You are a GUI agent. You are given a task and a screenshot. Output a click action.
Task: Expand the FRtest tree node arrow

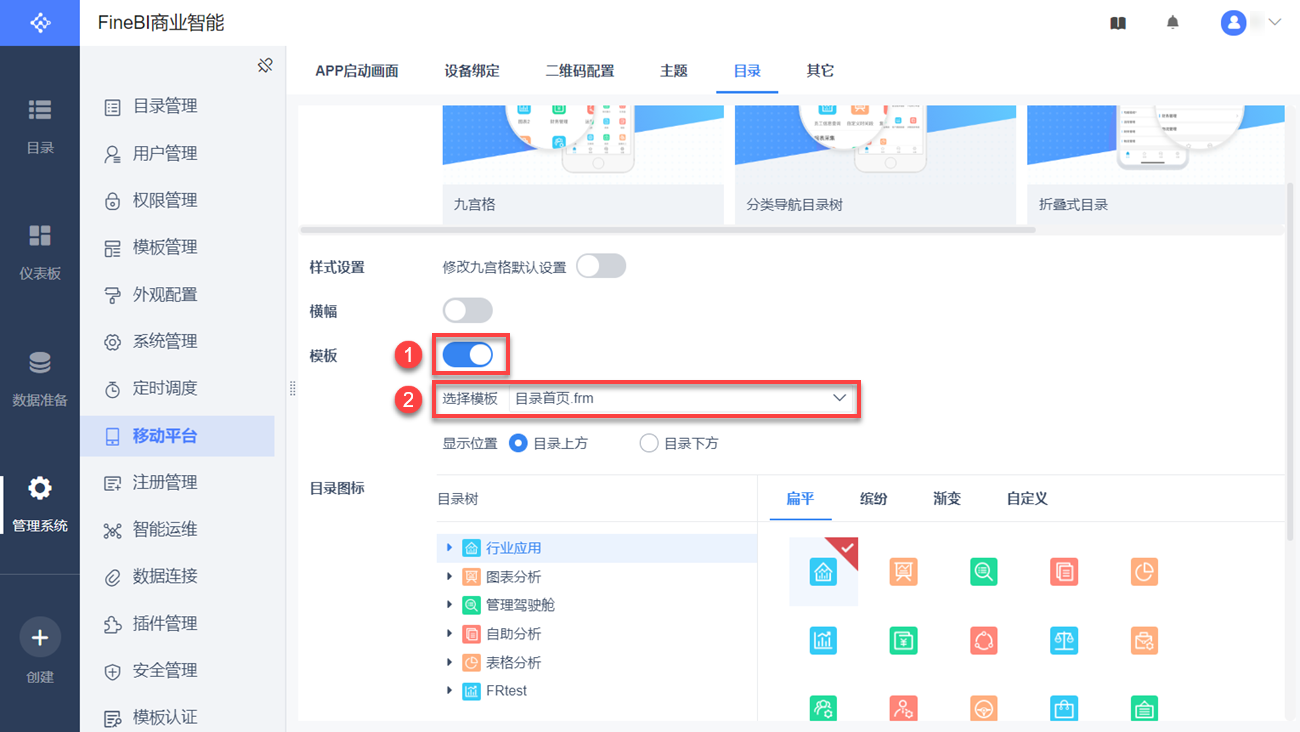(450, 690)
